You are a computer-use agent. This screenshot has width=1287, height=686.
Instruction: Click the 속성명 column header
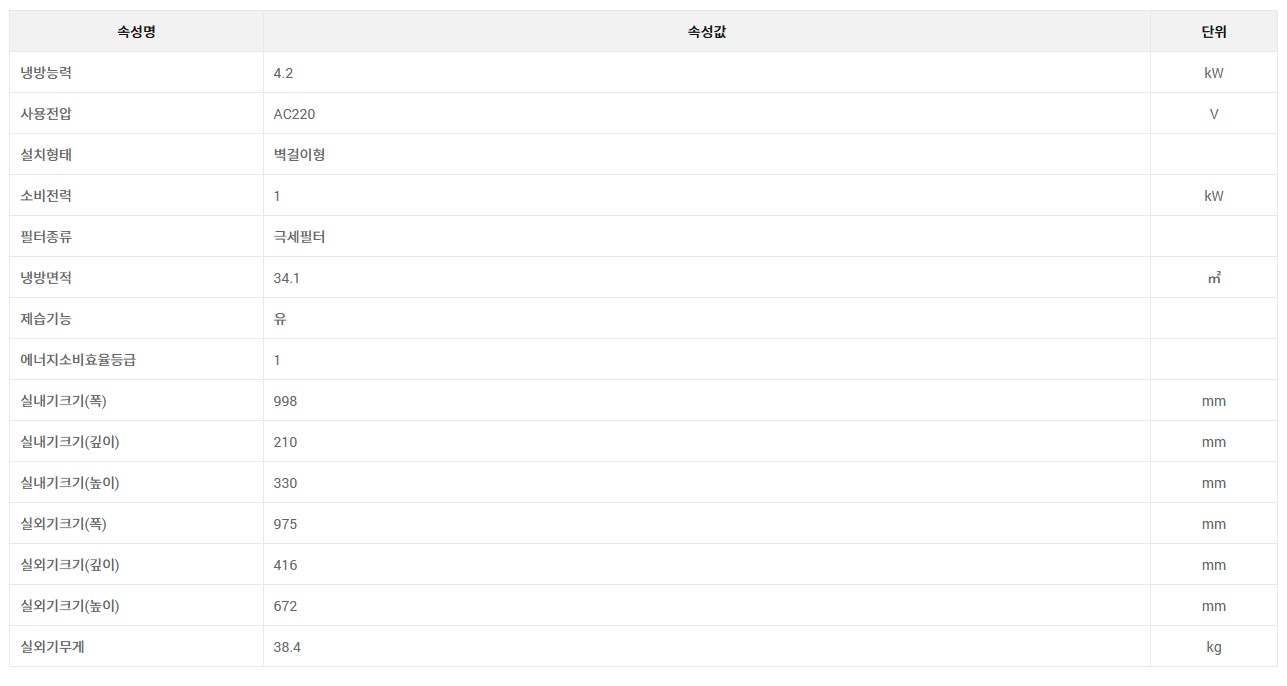pos(136,31)
